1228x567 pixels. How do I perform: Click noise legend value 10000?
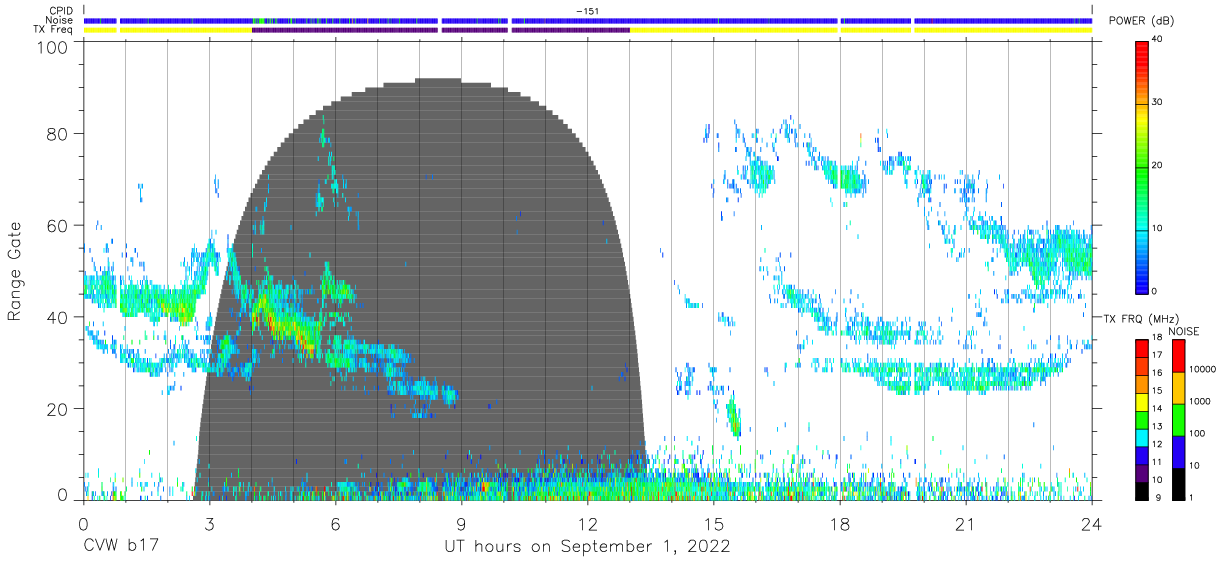click(1202, 370)
